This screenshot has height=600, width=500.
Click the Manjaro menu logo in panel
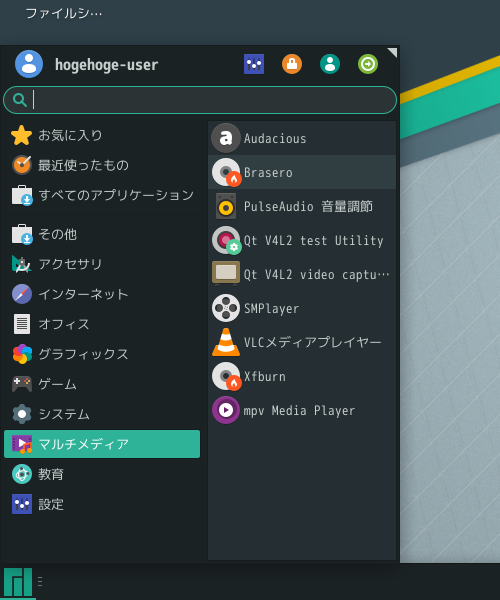pyautogui.click(x=18, y=582)
